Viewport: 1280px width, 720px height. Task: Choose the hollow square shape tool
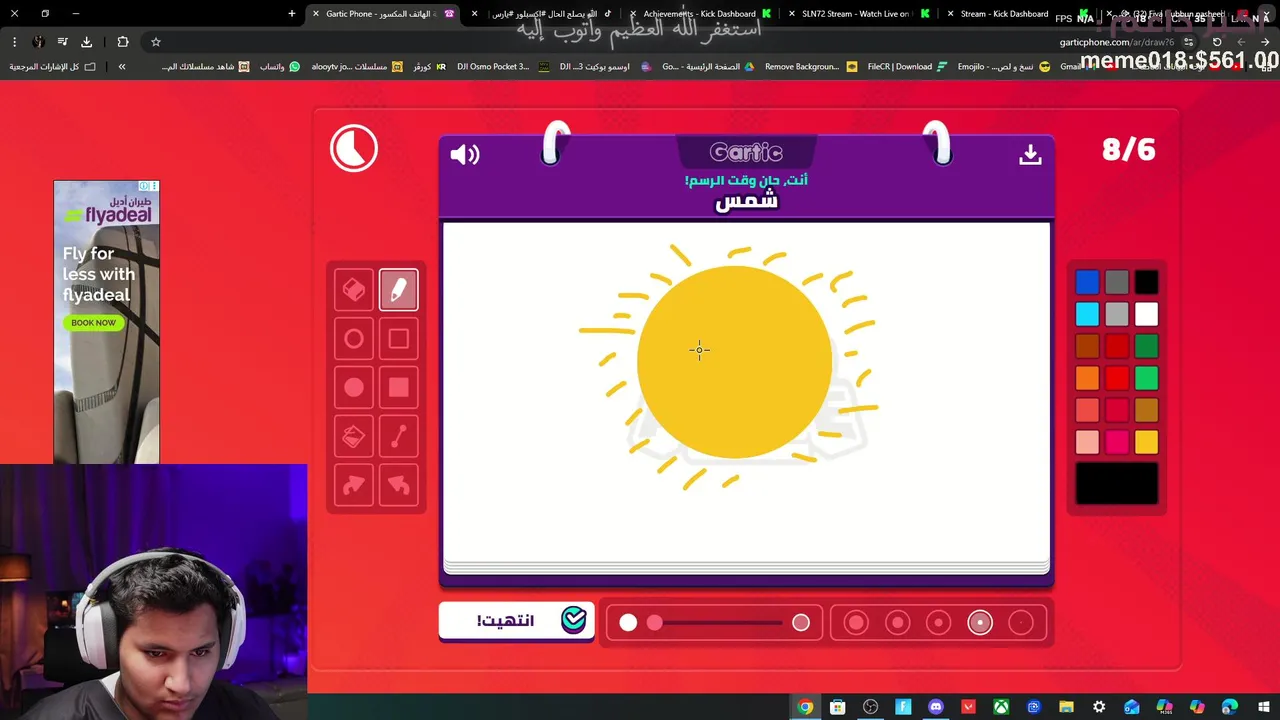pyautogui.click(x=398, y=339)
